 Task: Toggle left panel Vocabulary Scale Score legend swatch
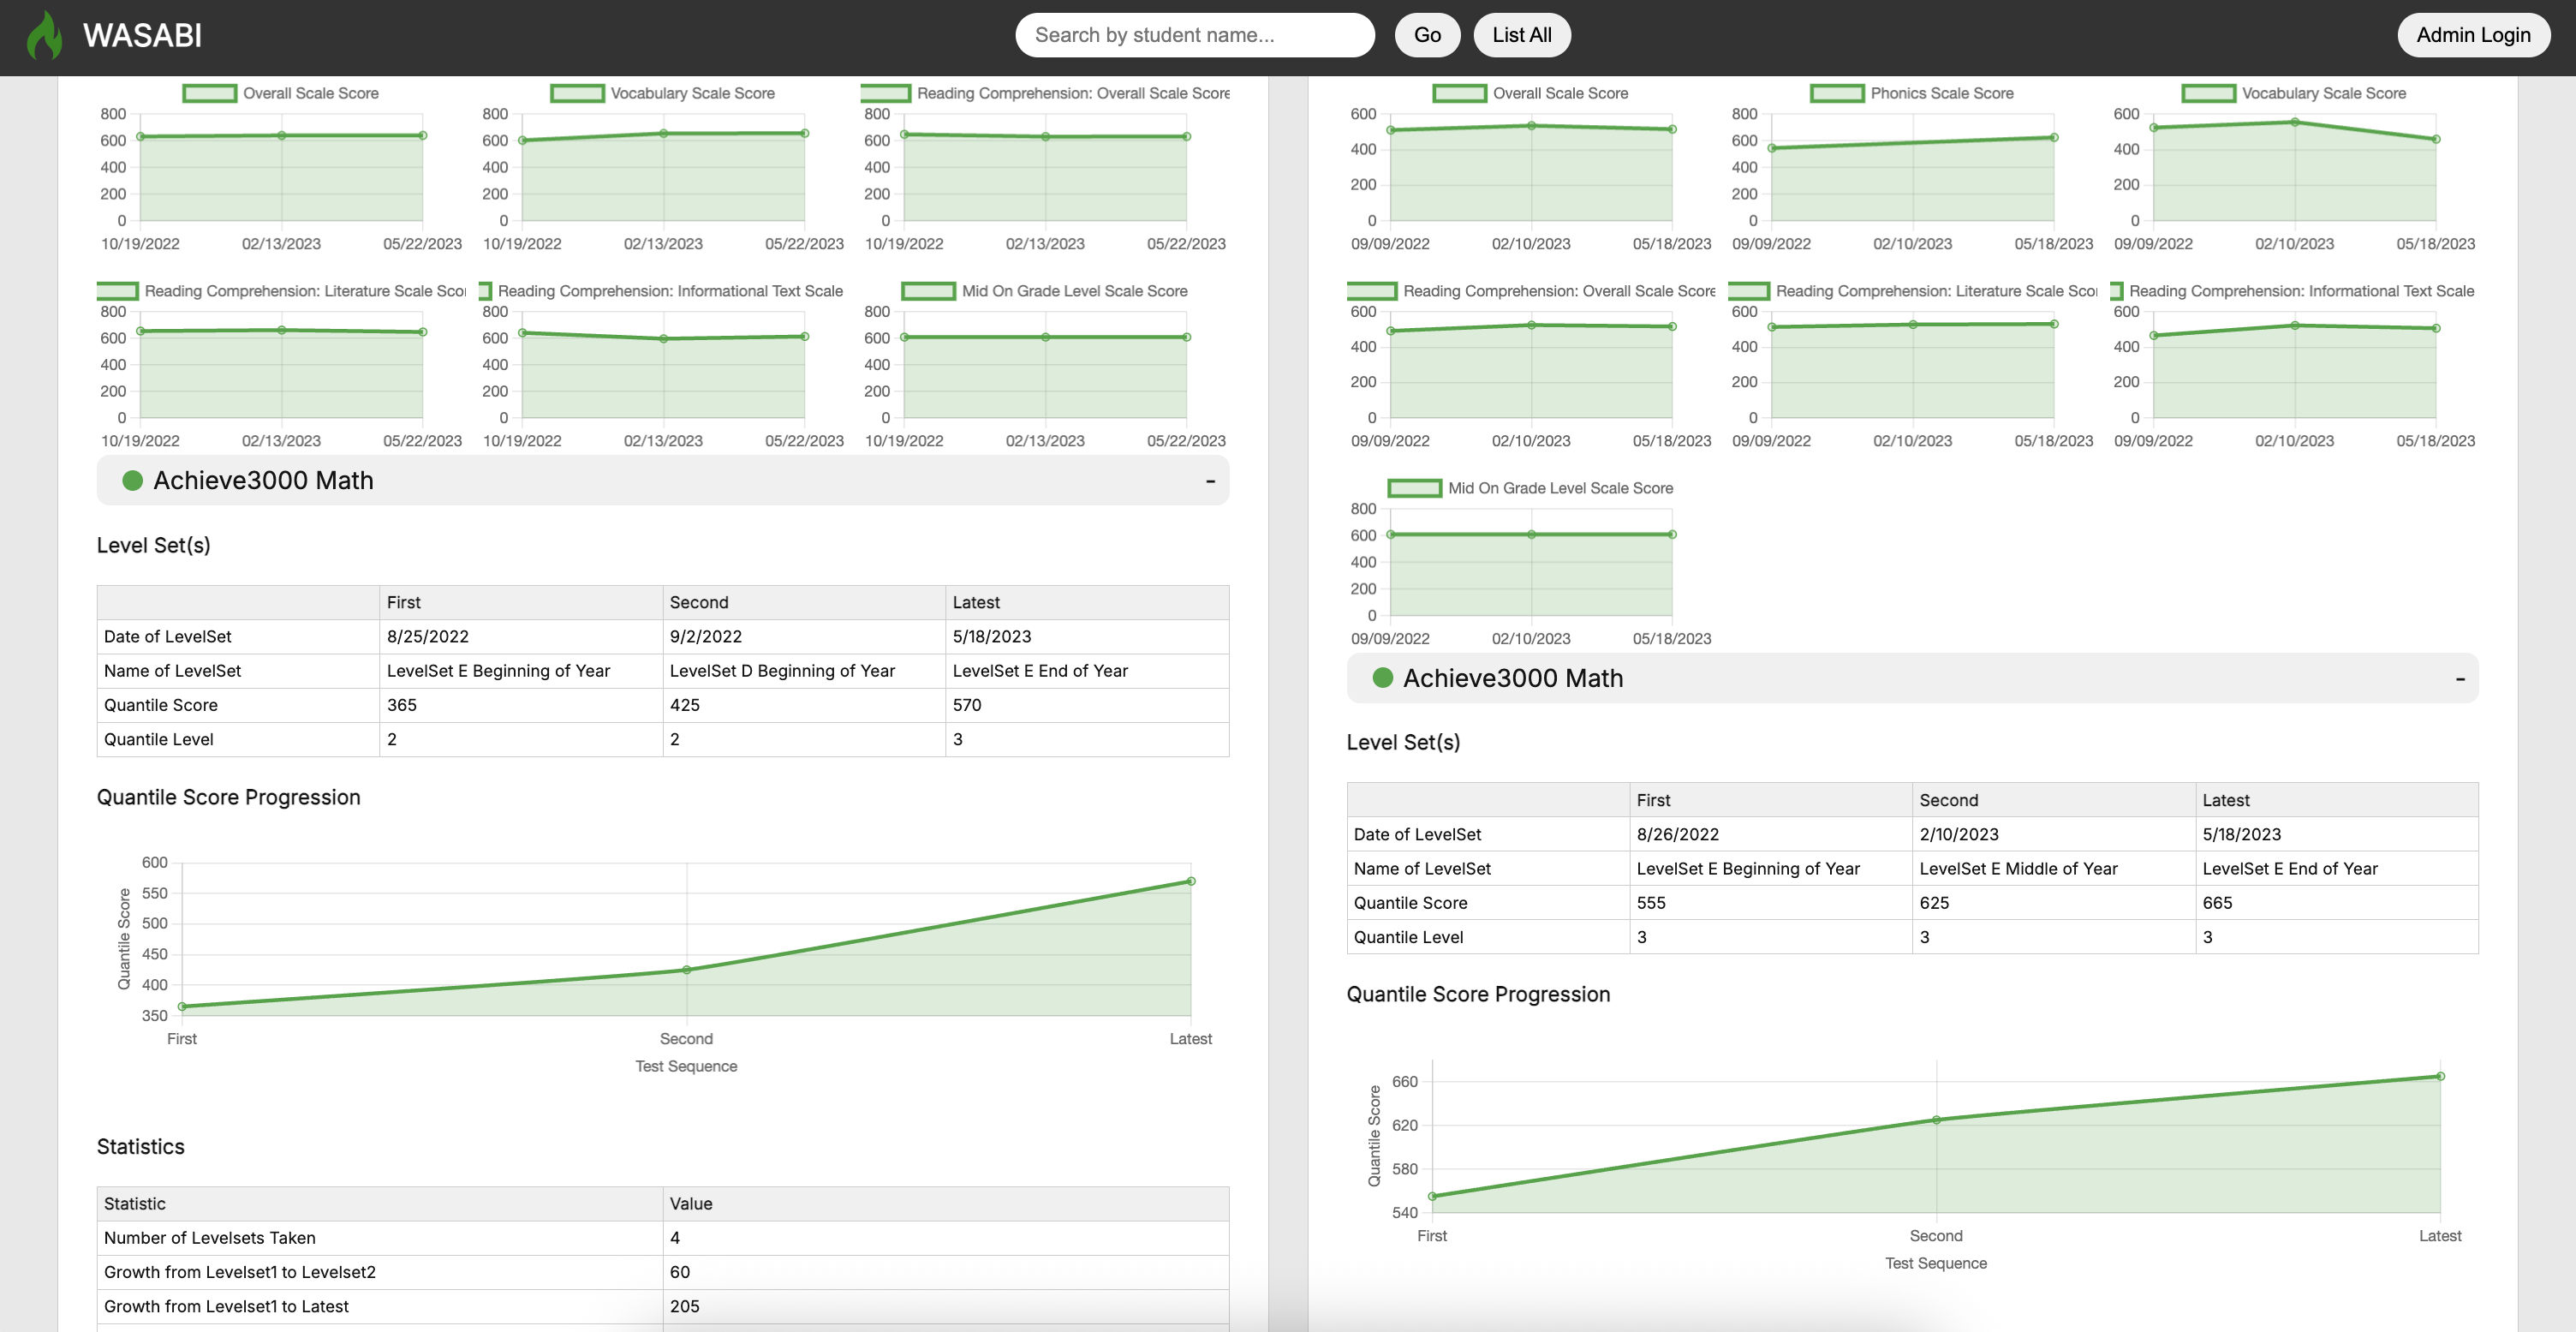pyautogui.click(x=577, y=93)
